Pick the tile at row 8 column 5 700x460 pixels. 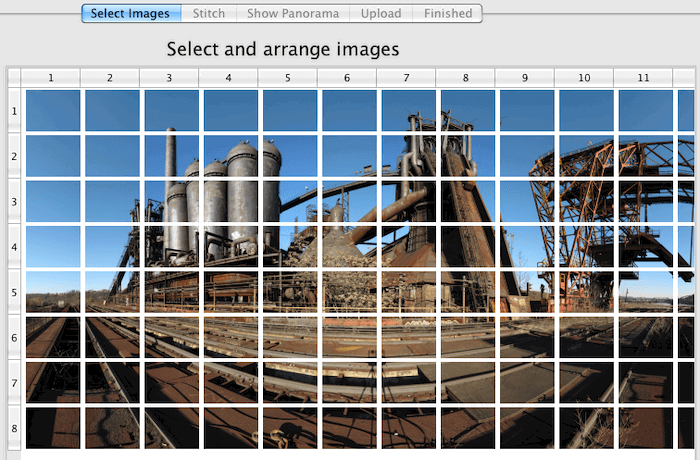(x=290, y=428)
